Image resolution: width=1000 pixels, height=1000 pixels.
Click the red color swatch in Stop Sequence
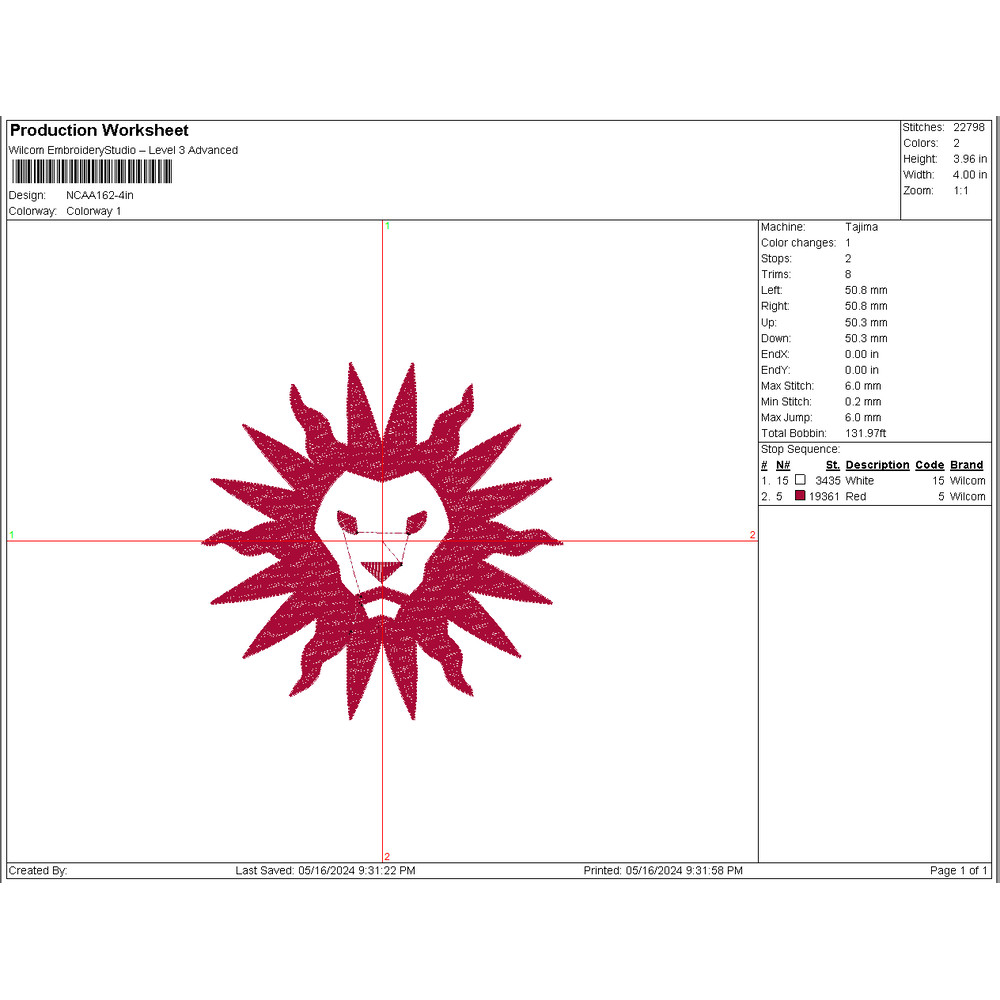800,496
